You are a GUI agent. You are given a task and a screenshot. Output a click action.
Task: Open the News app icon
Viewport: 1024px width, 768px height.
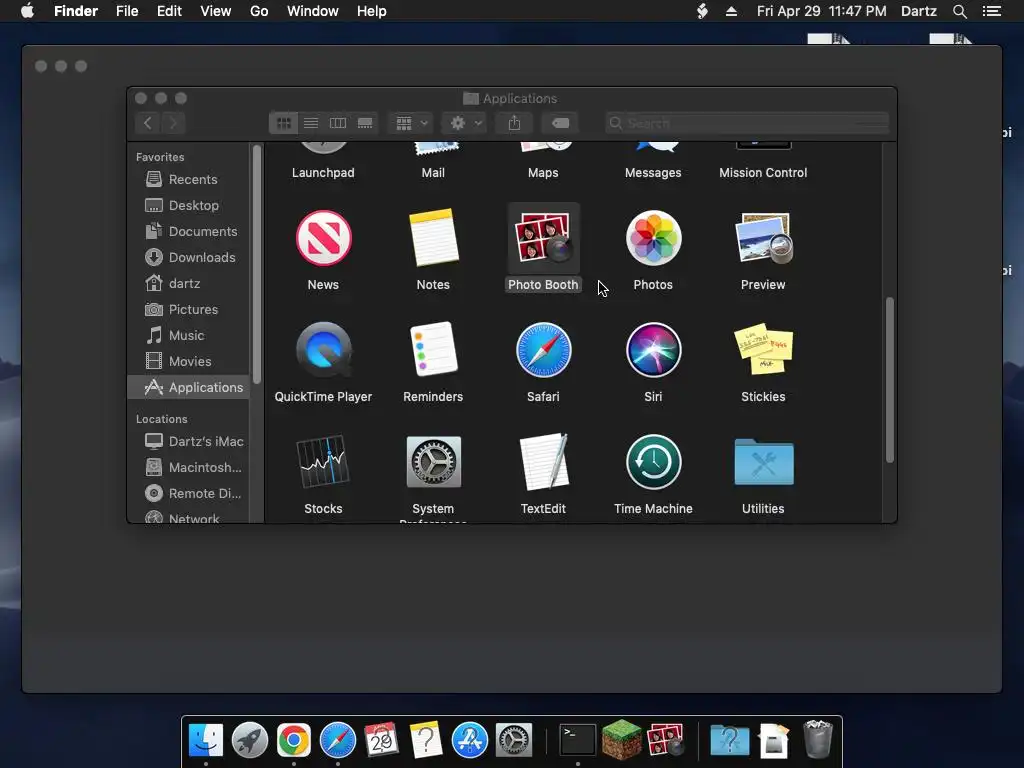click(x=323, y=238)
